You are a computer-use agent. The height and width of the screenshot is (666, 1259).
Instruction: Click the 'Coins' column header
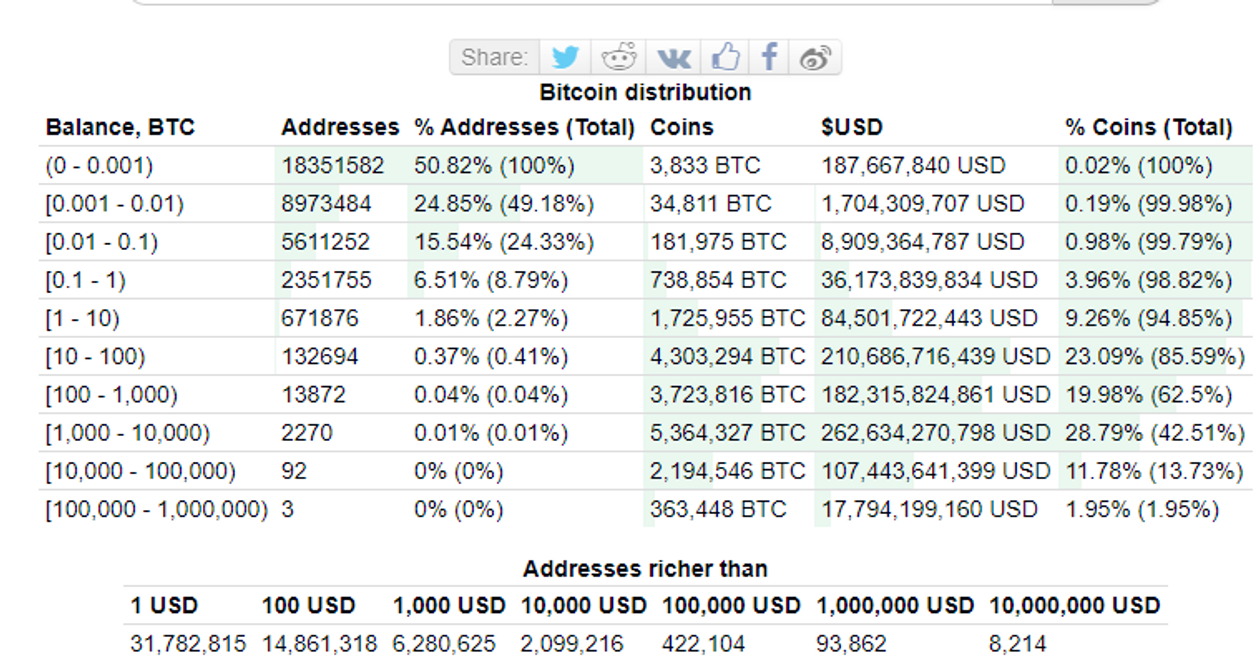point(682,128)
